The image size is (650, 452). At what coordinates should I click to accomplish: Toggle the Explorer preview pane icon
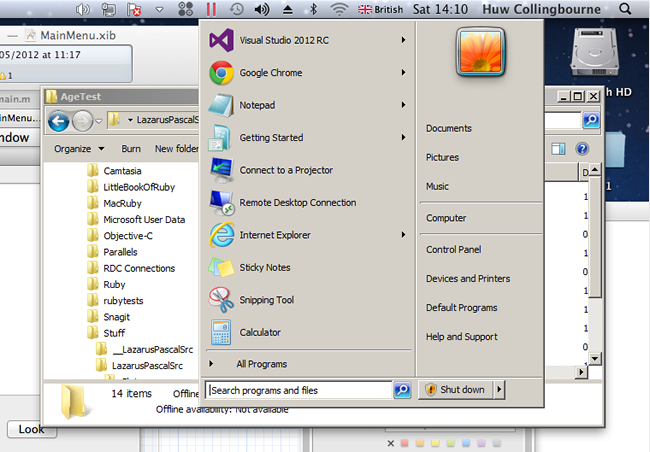pyautogui.click(x=558, y=148)
